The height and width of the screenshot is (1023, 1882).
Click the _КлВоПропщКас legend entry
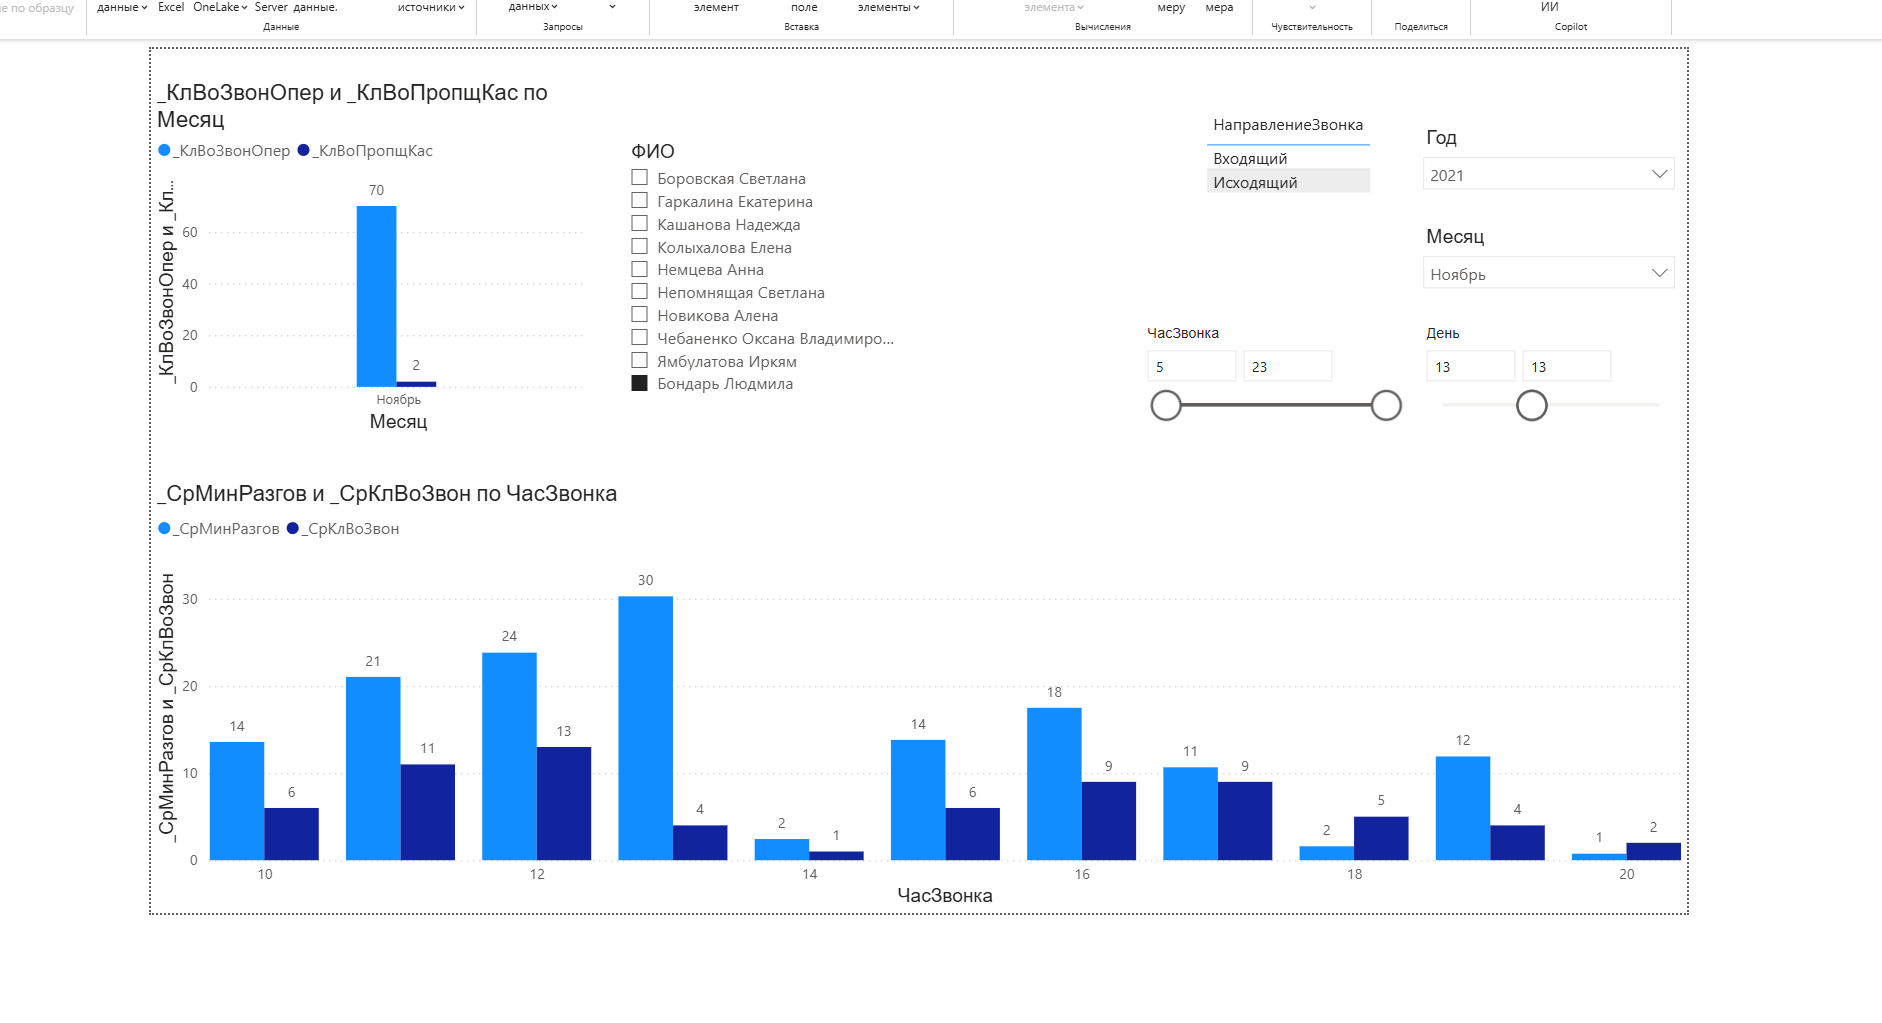point(365,150)
